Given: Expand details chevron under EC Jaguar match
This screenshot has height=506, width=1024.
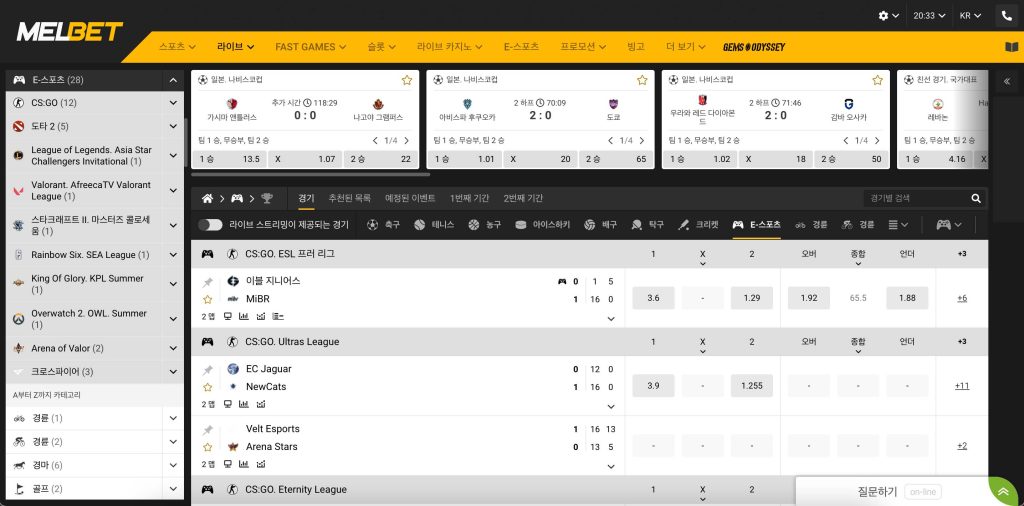Looking at the screenshot, I should point(611,407).
